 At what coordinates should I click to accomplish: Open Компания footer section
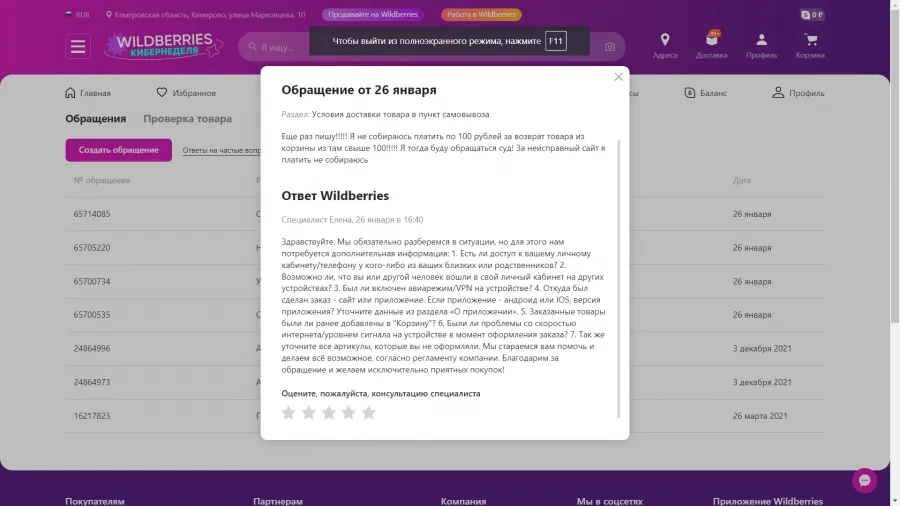[463, 501]
